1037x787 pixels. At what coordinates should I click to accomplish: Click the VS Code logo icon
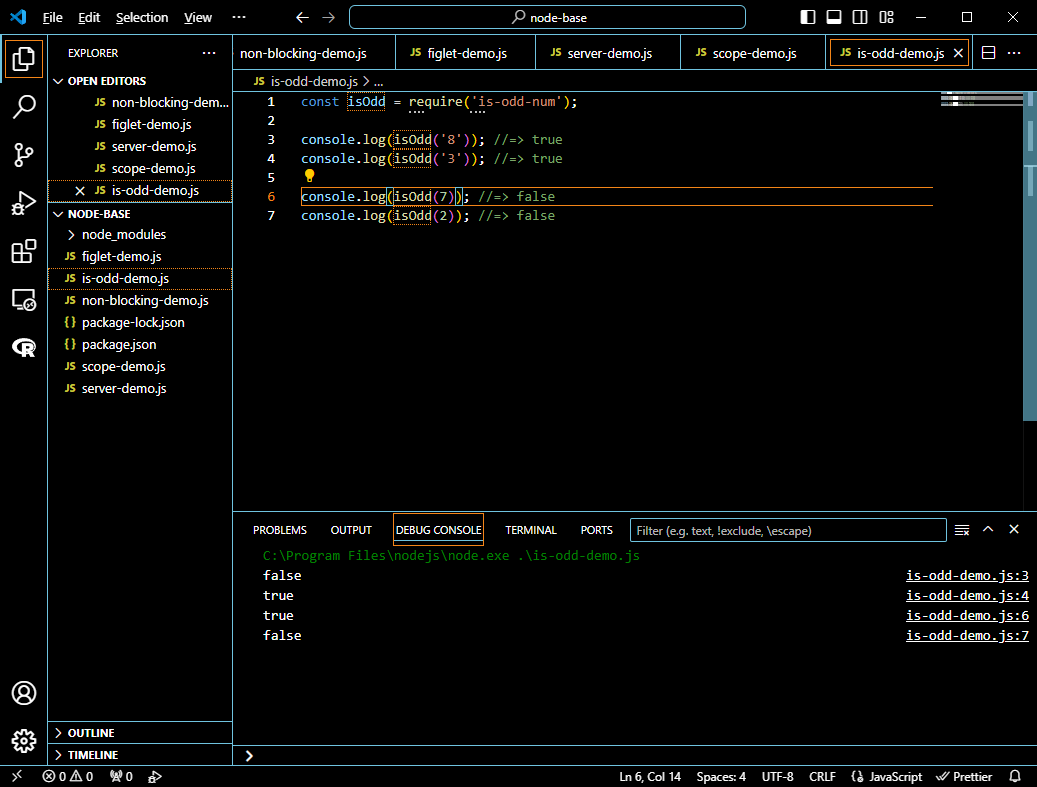click(18, 17)
